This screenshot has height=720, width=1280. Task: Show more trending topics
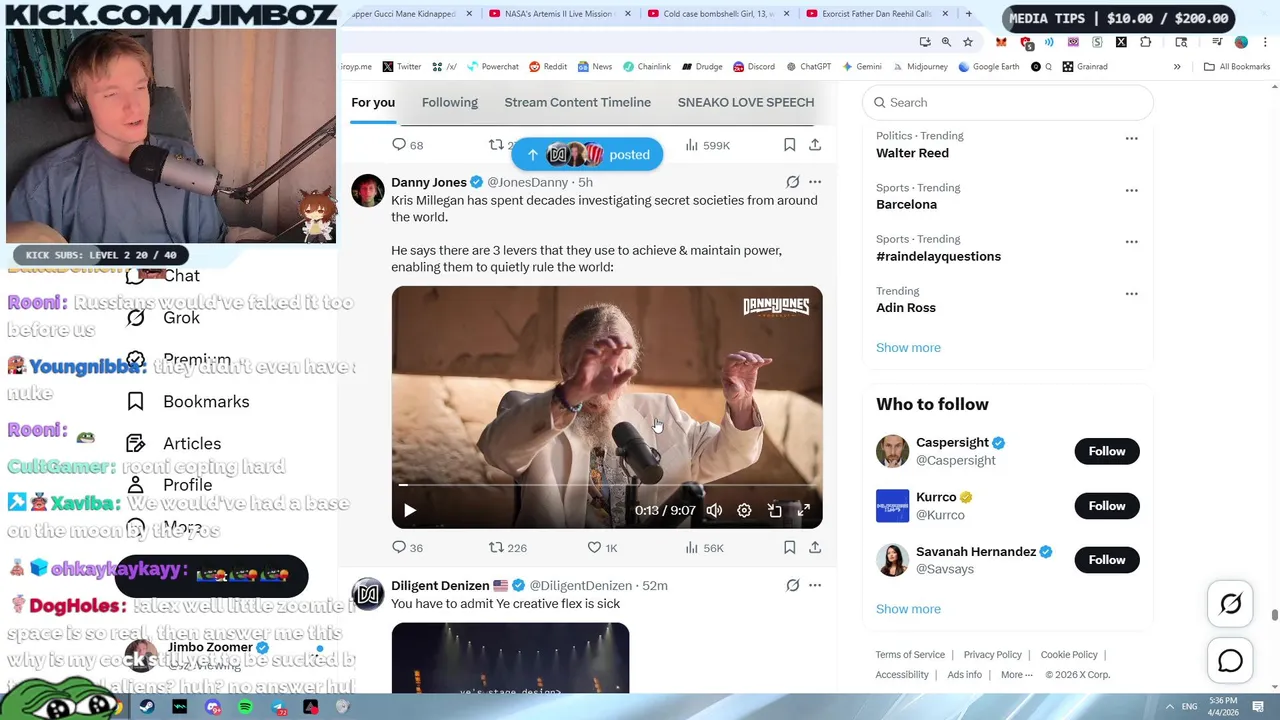click(908, 348)
